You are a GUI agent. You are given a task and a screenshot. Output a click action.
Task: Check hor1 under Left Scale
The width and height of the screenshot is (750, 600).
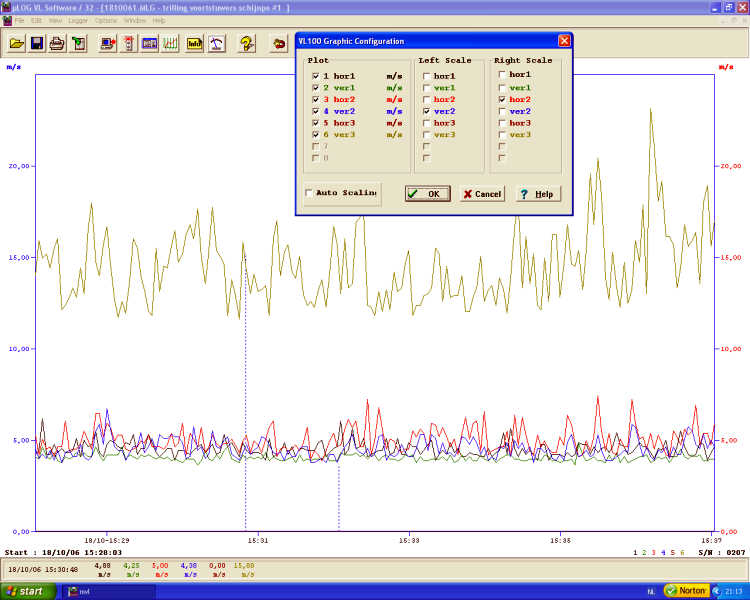coord(427,76)
